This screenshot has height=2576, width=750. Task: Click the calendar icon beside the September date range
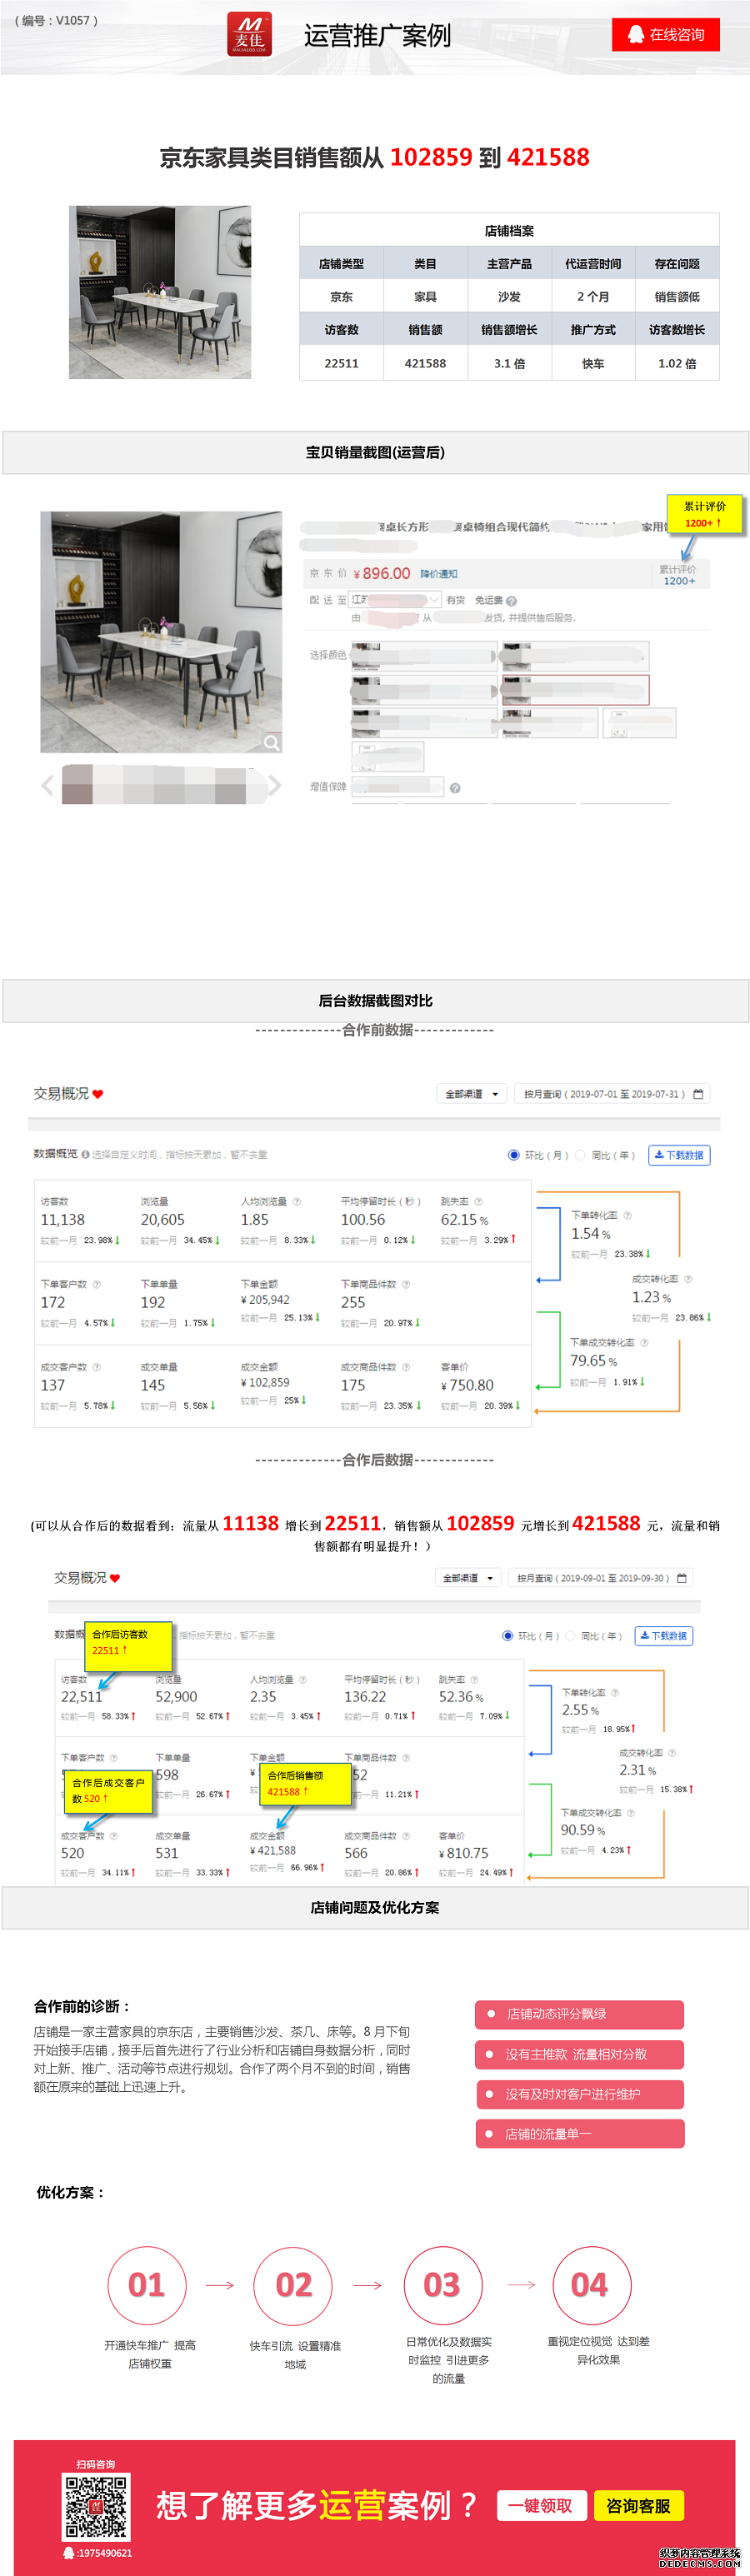[x=682, y=1578]
